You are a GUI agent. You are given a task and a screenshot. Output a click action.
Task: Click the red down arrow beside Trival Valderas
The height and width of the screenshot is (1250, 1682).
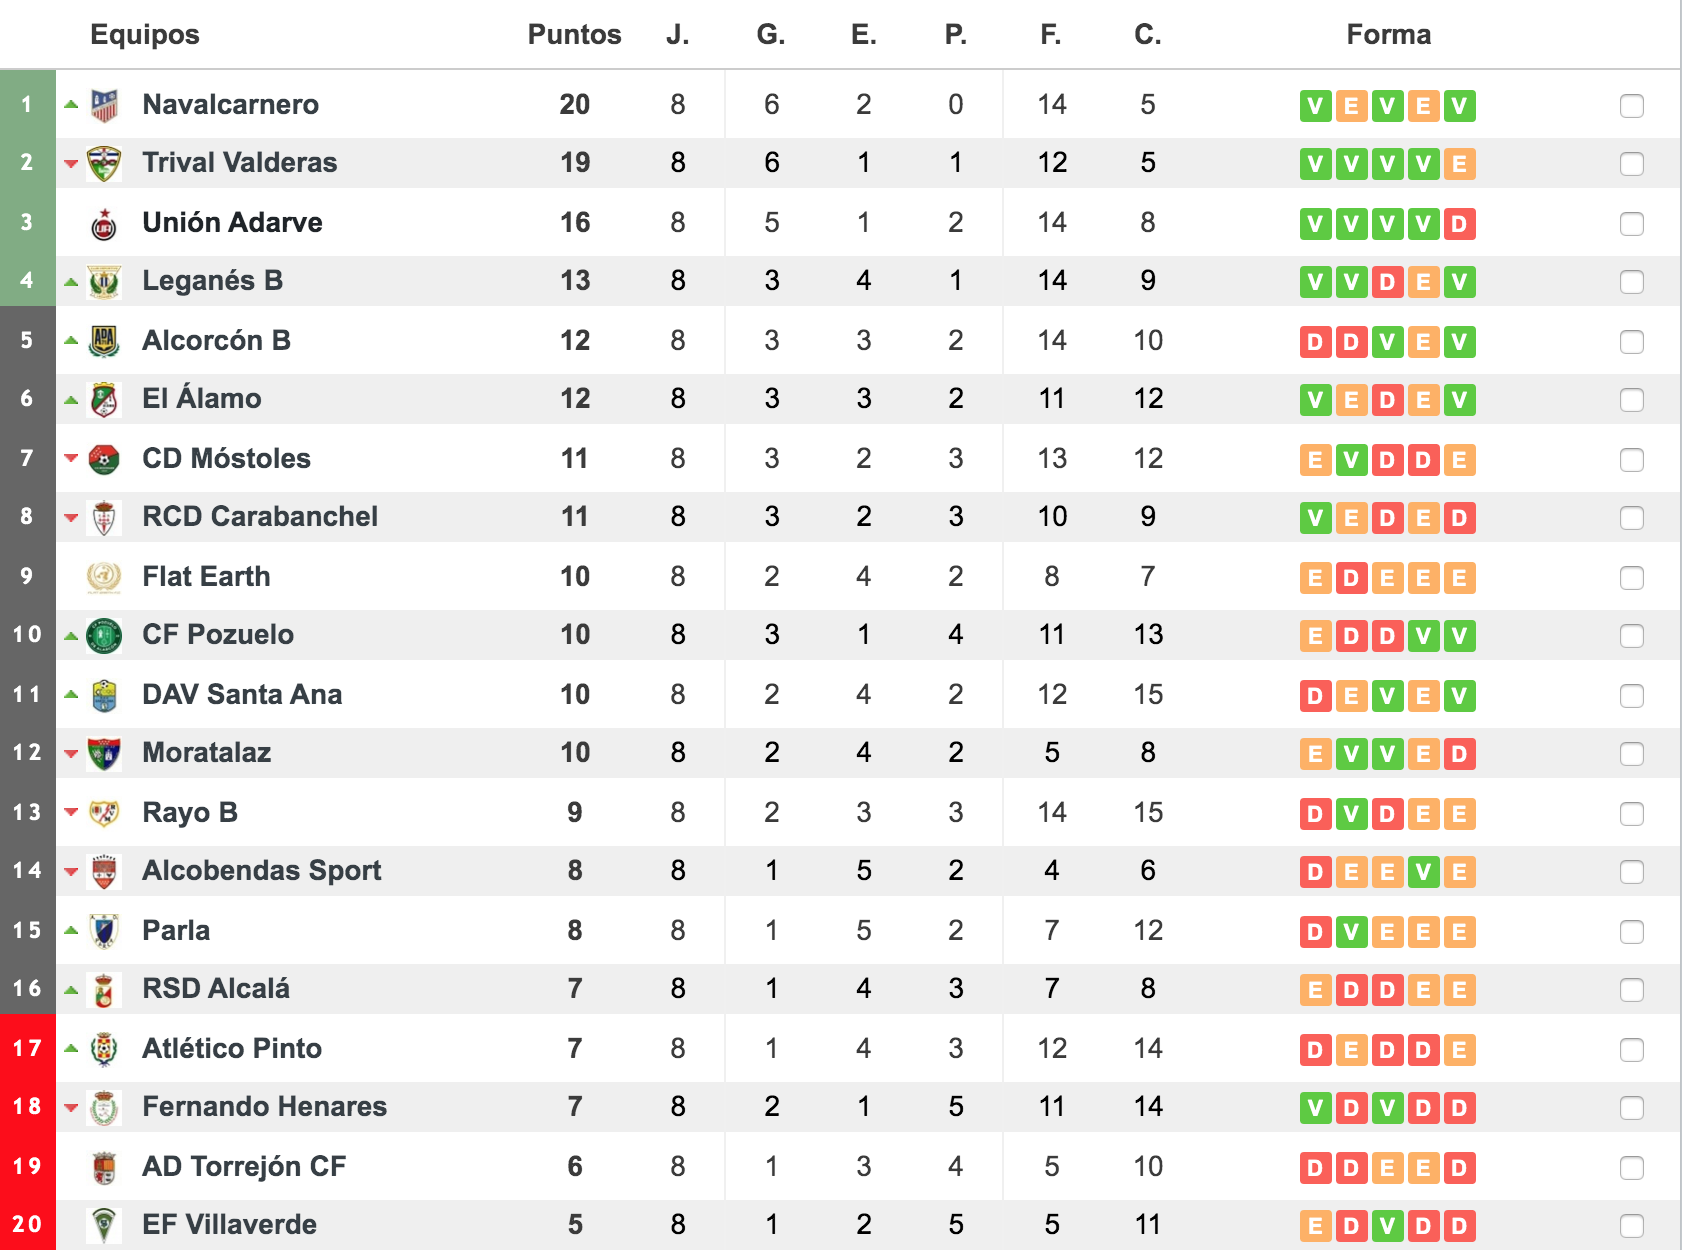[71, 163]
